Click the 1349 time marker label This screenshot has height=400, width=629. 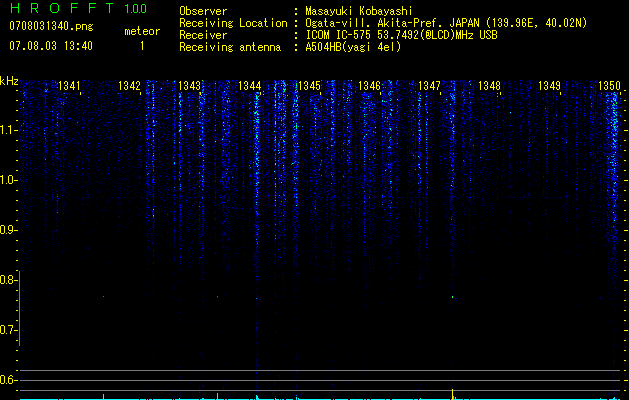click(x=549, y=86)
